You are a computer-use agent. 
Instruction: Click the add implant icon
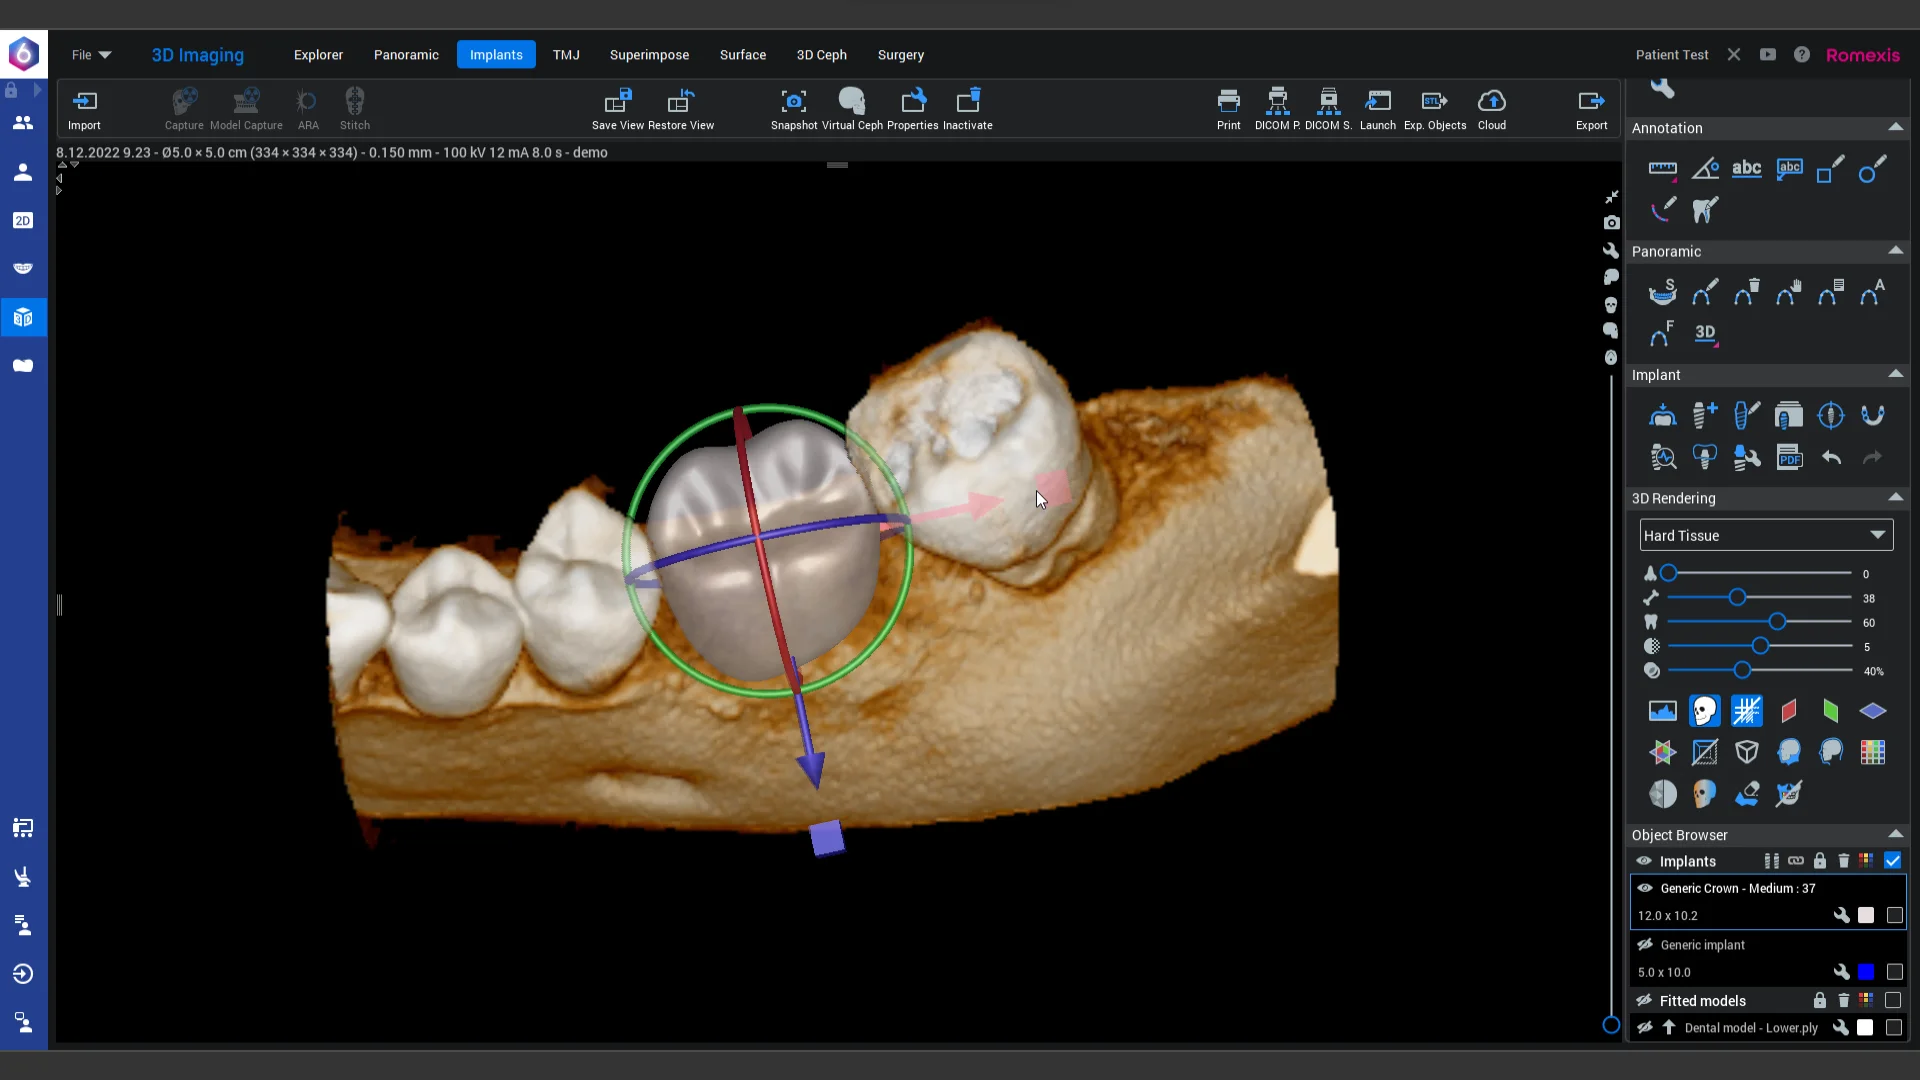1705,415
